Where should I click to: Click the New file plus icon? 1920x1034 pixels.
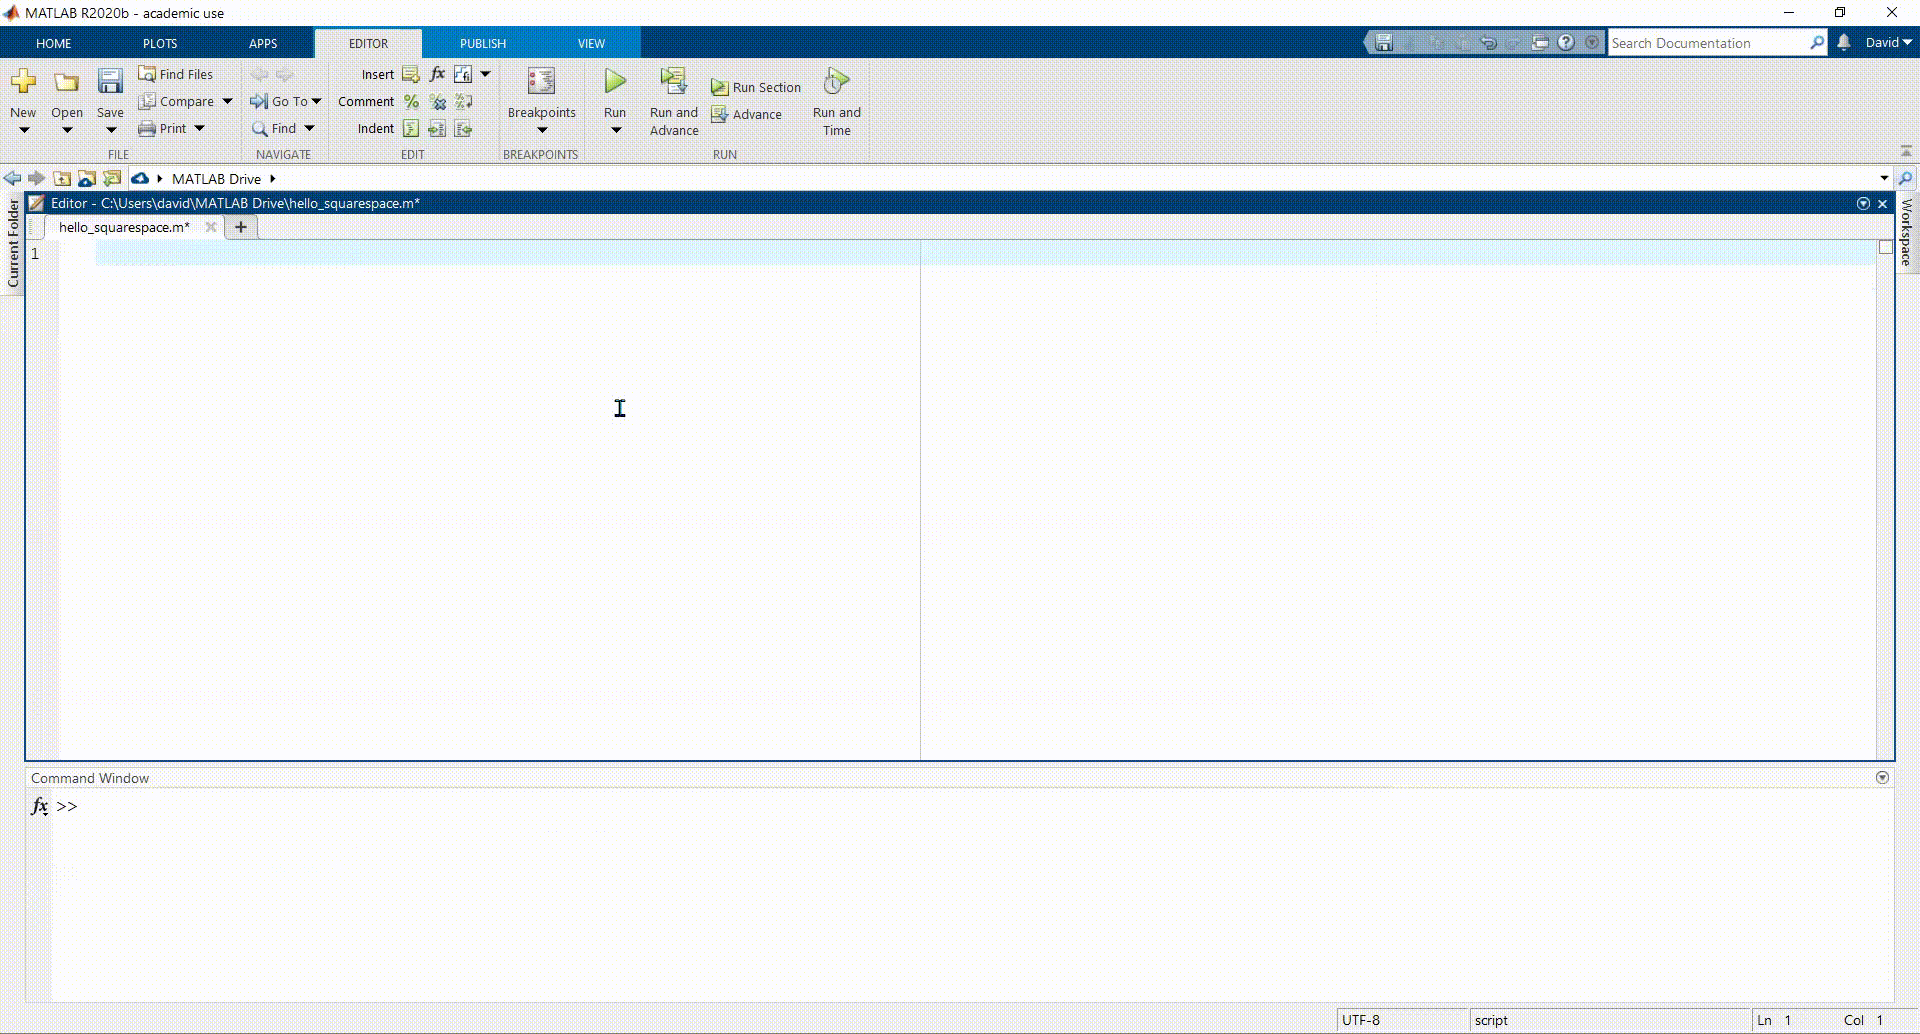point(23,81)
